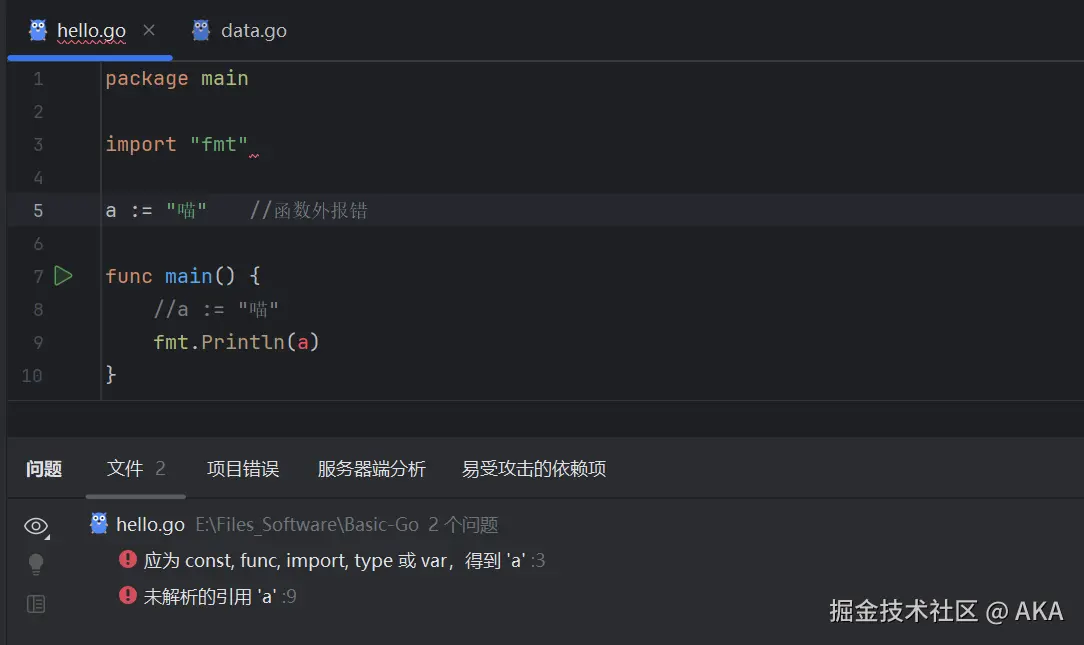Viewport: 1084px width, 645px height.
Task: Open the 文件 tab in Problems panel
Action: point(125,469)
